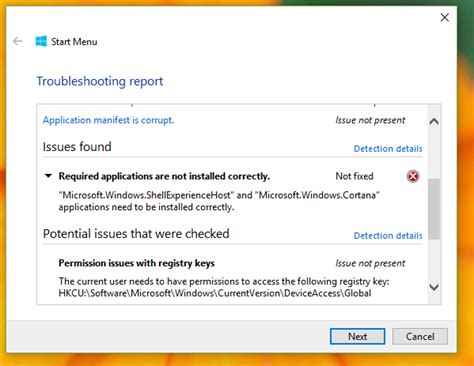The image size is (474, 366).
Task: Open Detection details beside Potential issues checked
Action: pos(388,236)
